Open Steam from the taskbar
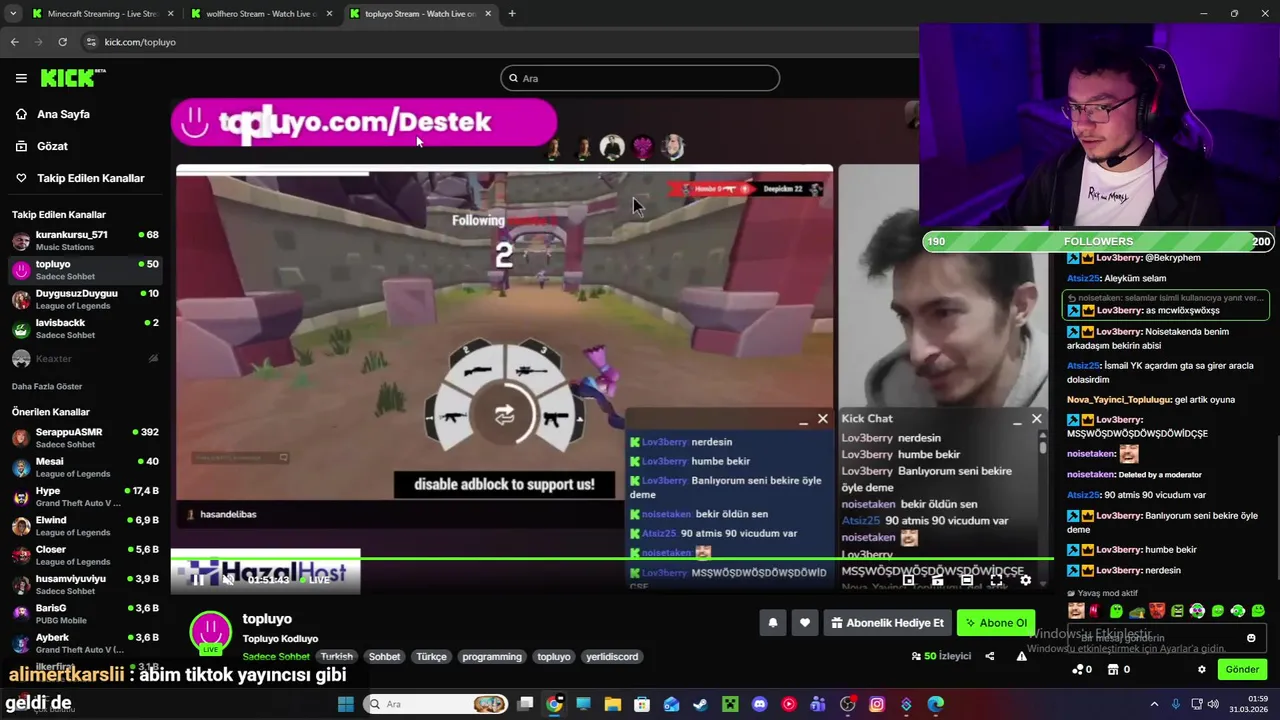The width and height of the screenshot is (1280, 720). [701, 704]
